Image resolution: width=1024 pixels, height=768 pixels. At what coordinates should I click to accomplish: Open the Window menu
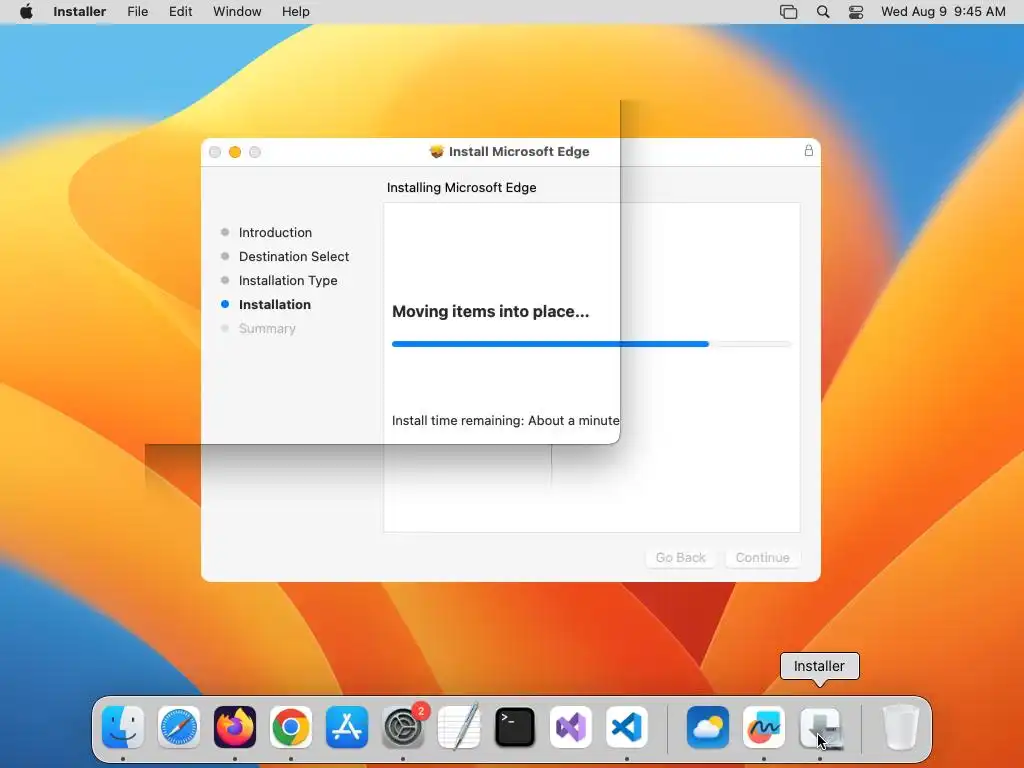(237, 12)
